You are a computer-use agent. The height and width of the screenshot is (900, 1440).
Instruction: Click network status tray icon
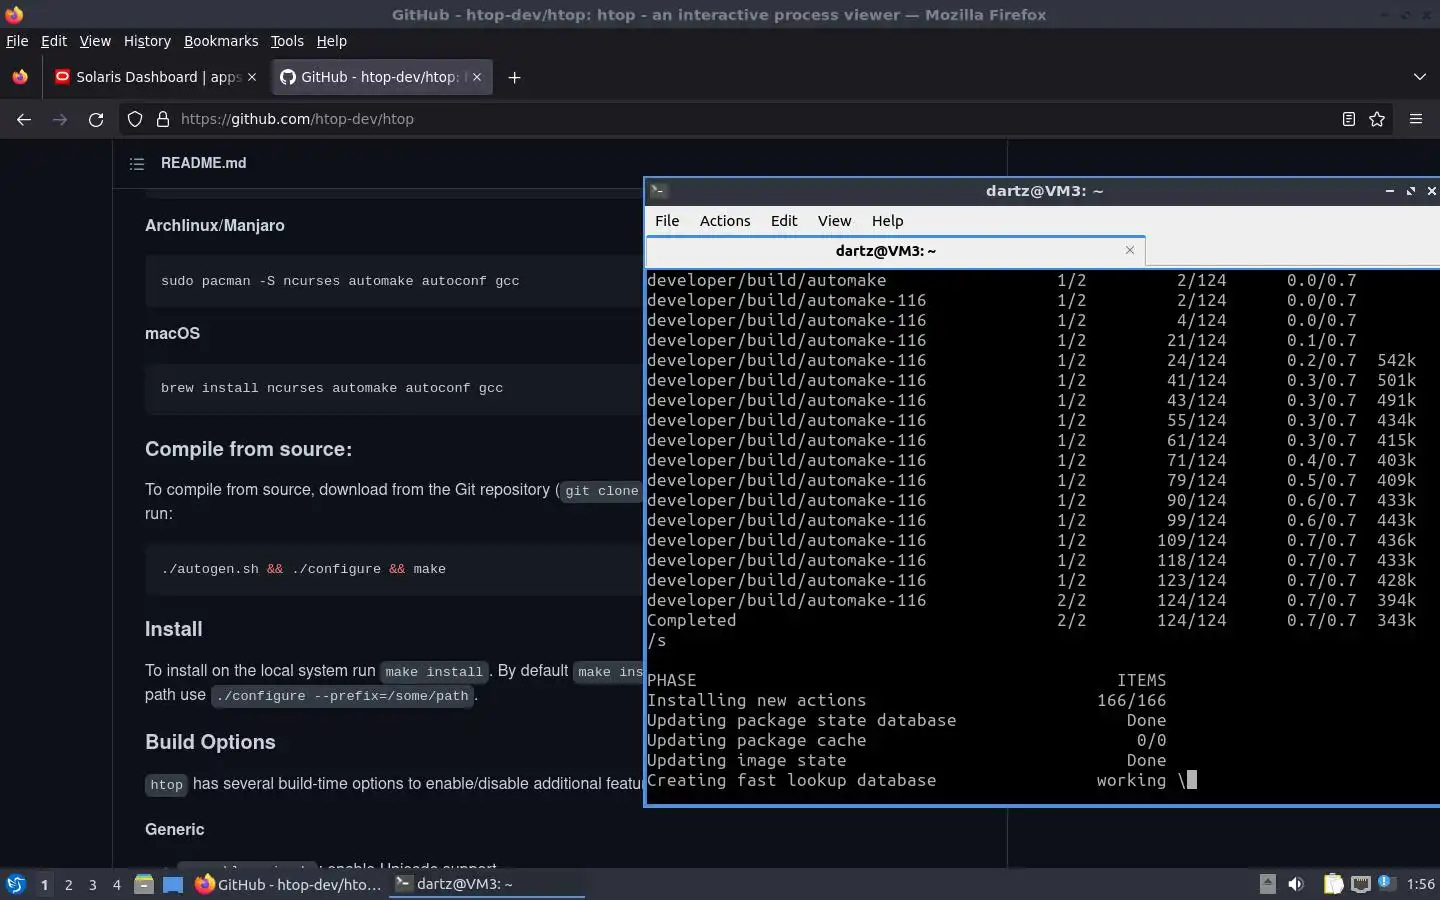1361,884
